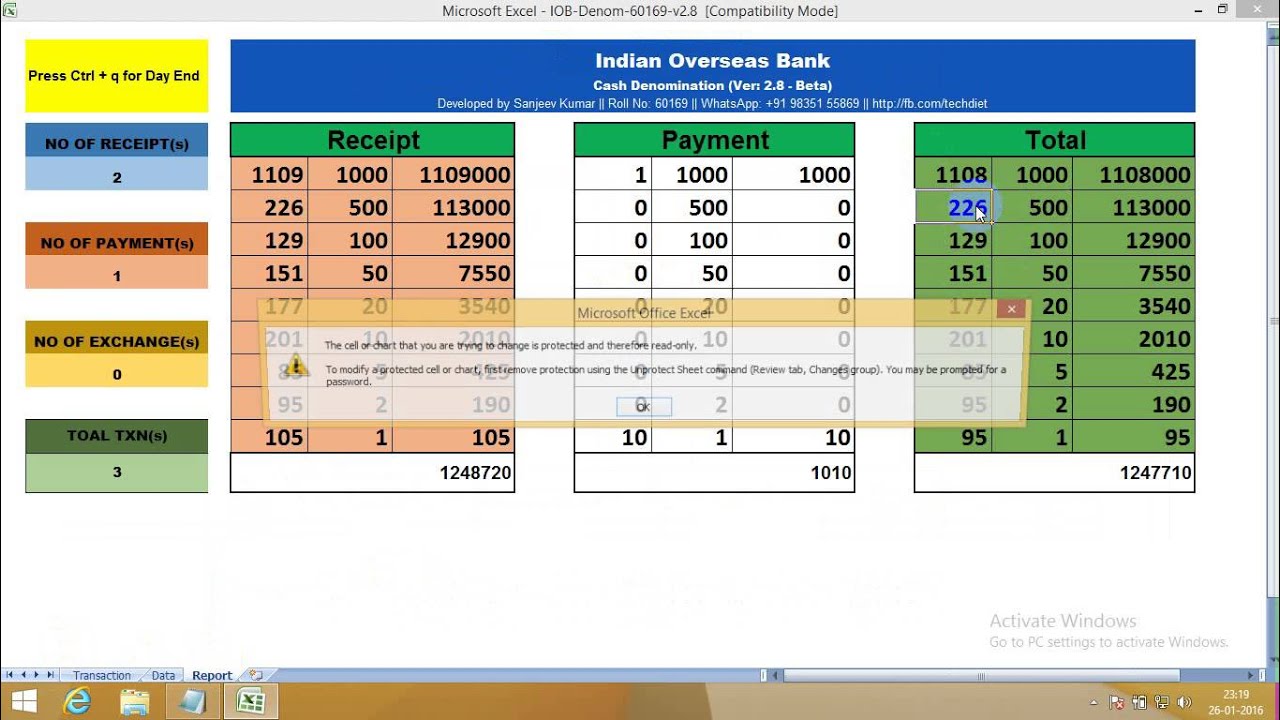Select Receipt count 226 for 500 notes
The width and height of the screenshot is (1280, 720).
click(269, 207)
